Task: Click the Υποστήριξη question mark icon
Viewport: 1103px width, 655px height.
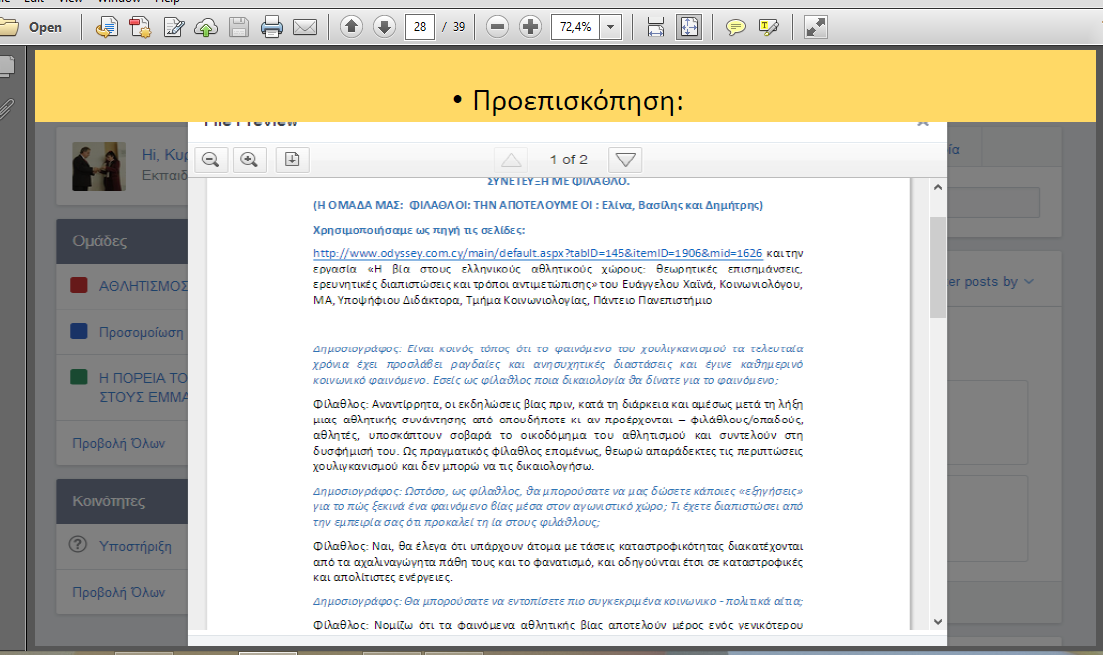Action: (x=77, y=545)
